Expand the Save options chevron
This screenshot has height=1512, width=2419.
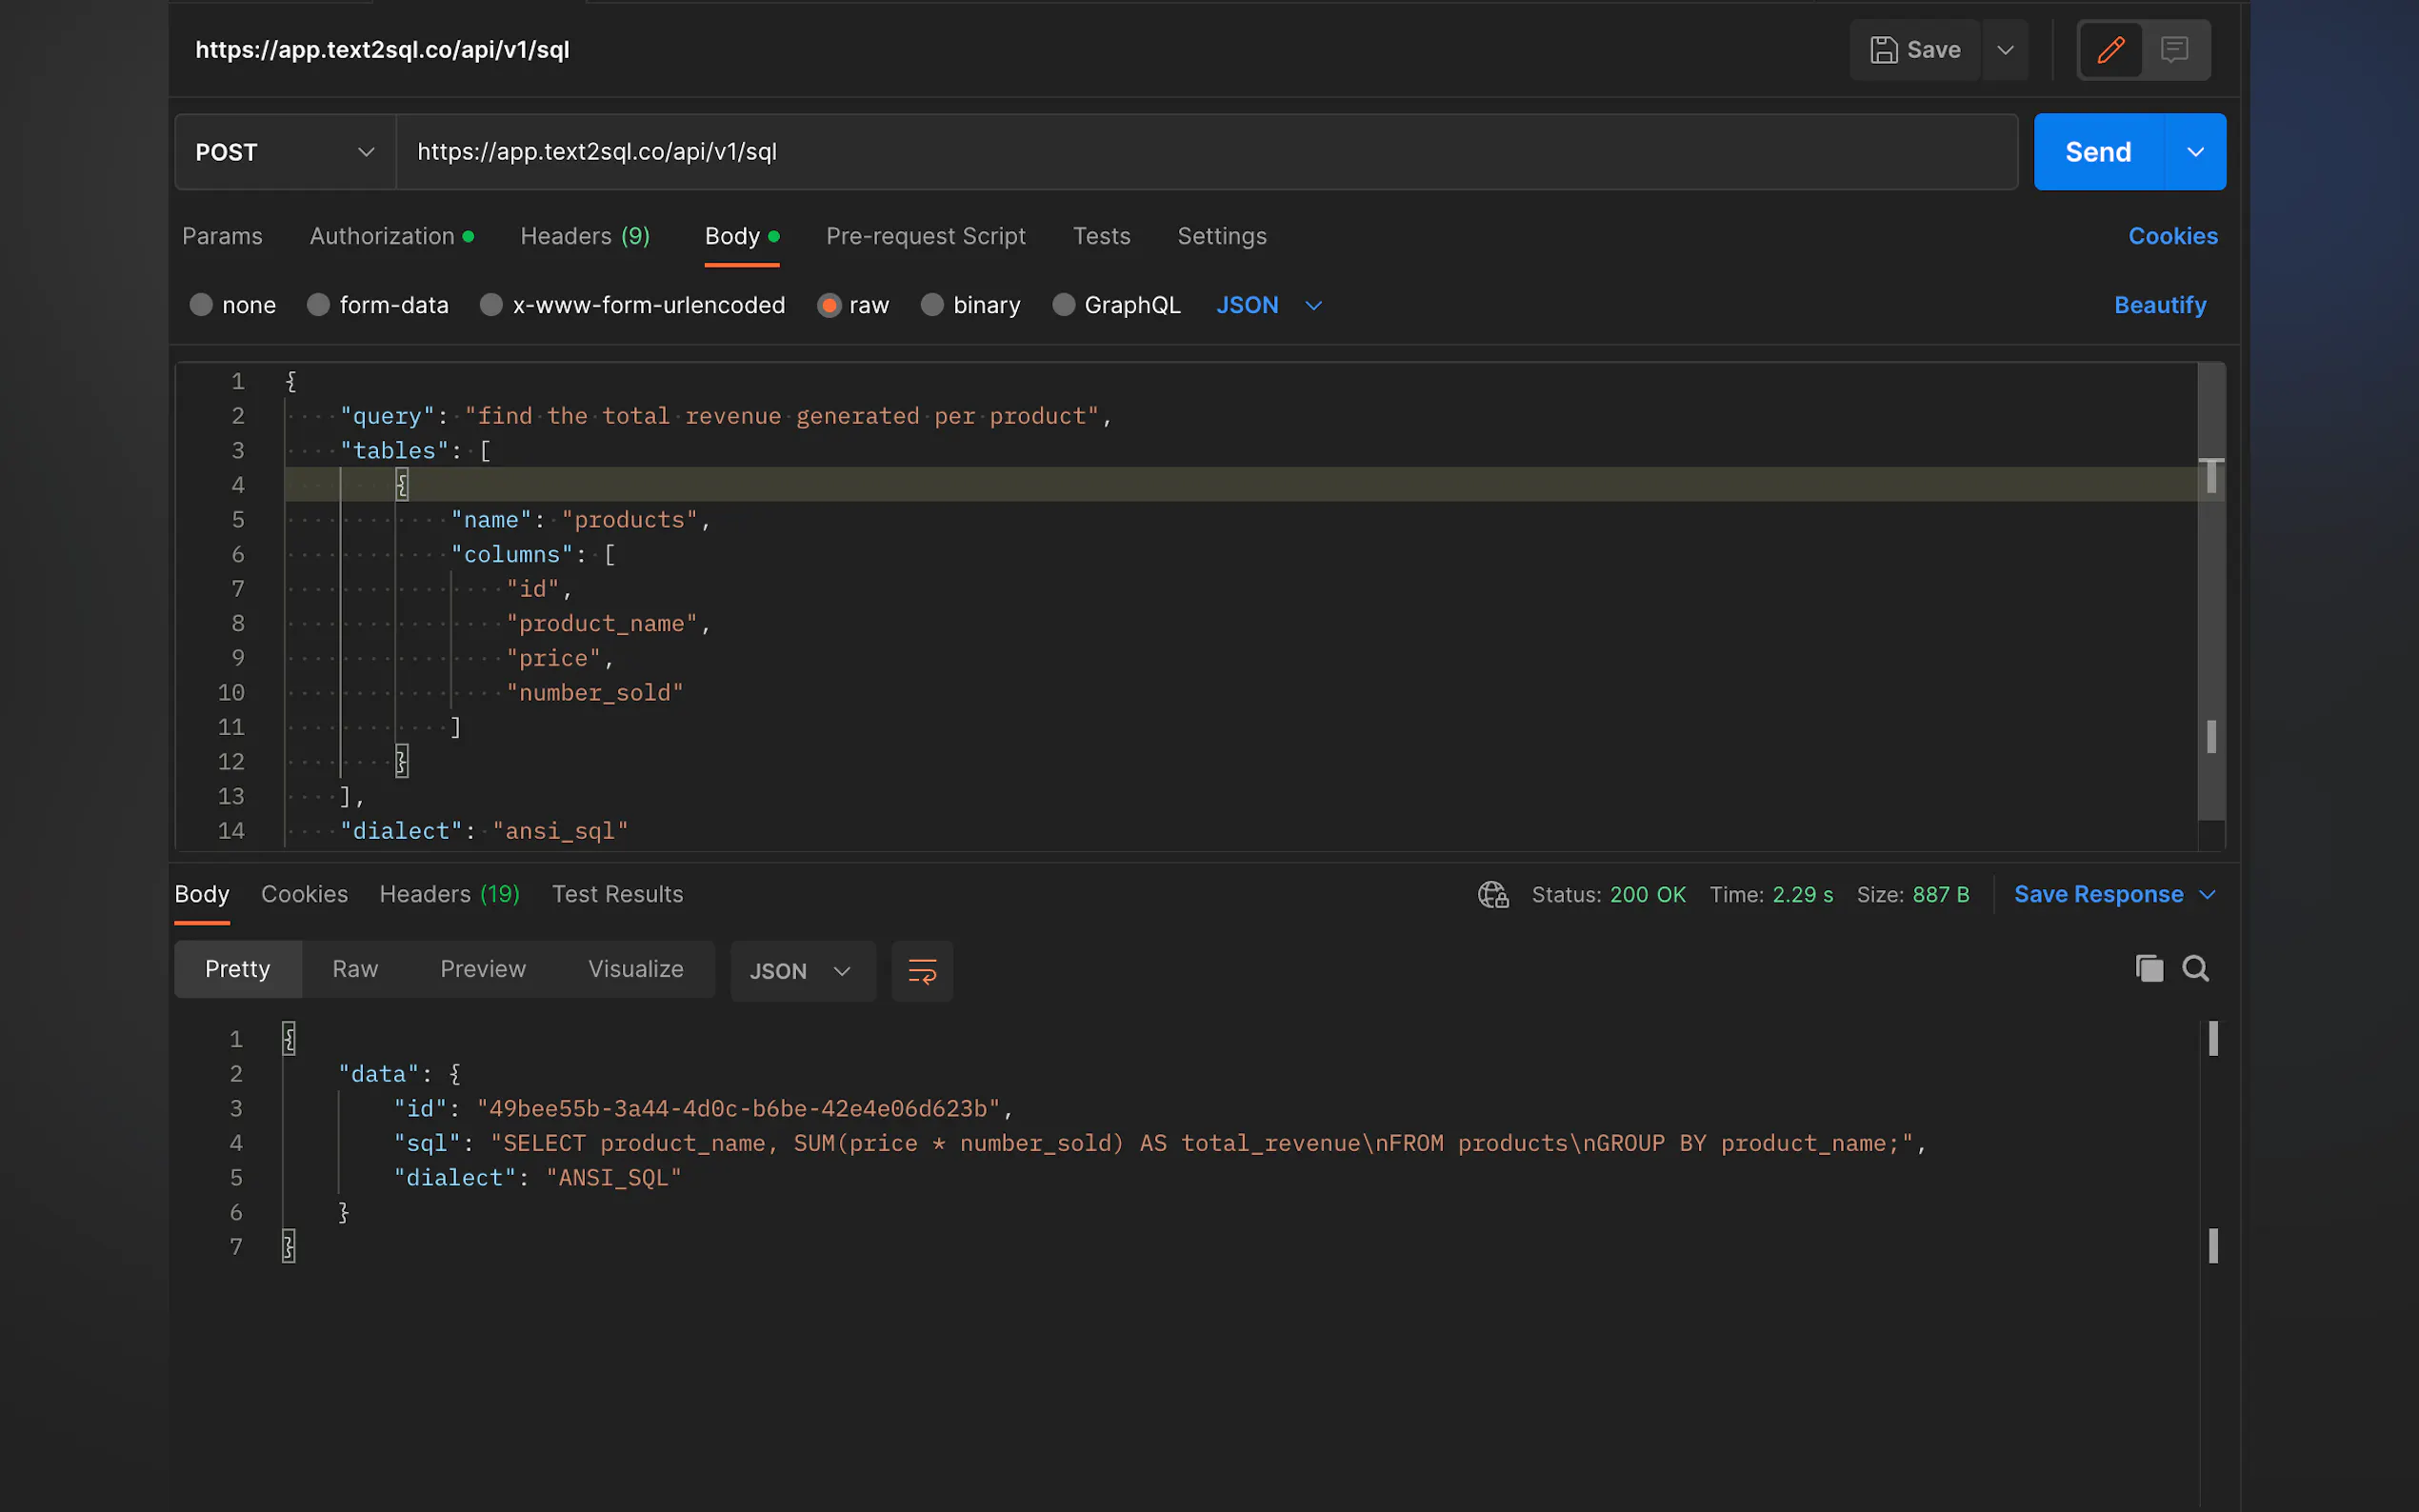[2005, 49]
